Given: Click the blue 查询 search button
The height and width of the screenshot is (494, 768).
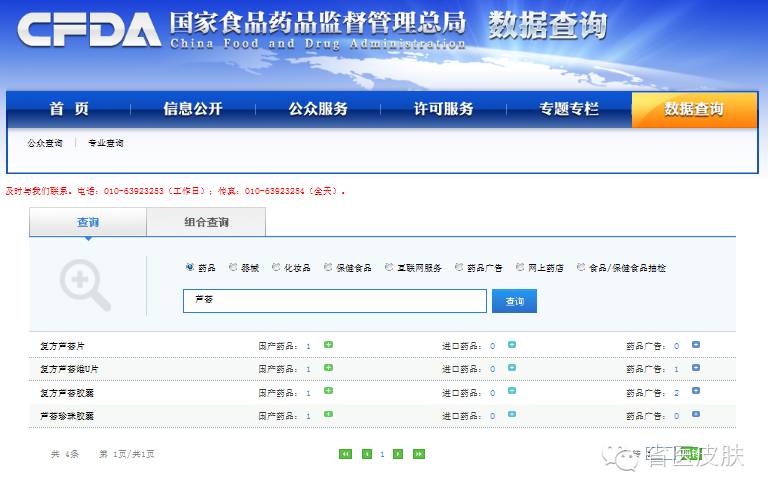Looking at the screenshot, I should 514,301.
